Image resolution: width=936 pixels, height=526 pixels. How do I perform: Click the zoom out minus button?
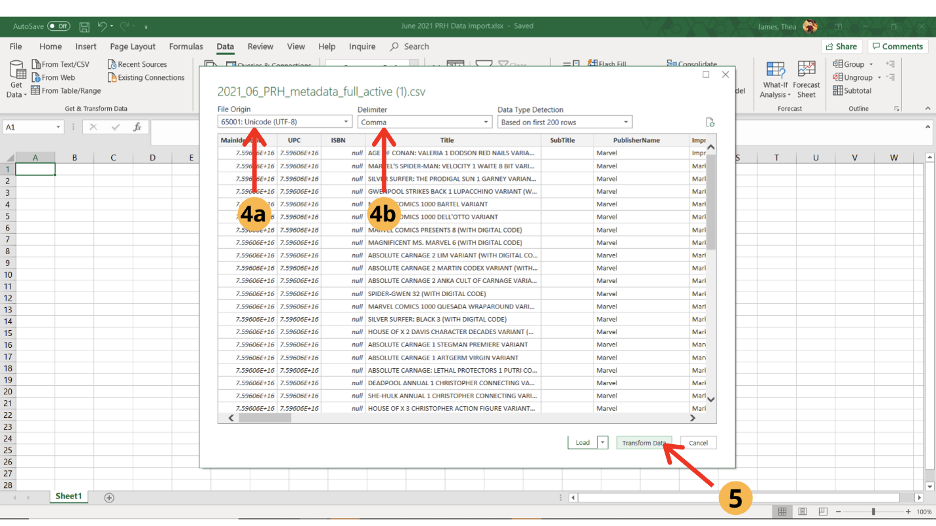[838, 512]
